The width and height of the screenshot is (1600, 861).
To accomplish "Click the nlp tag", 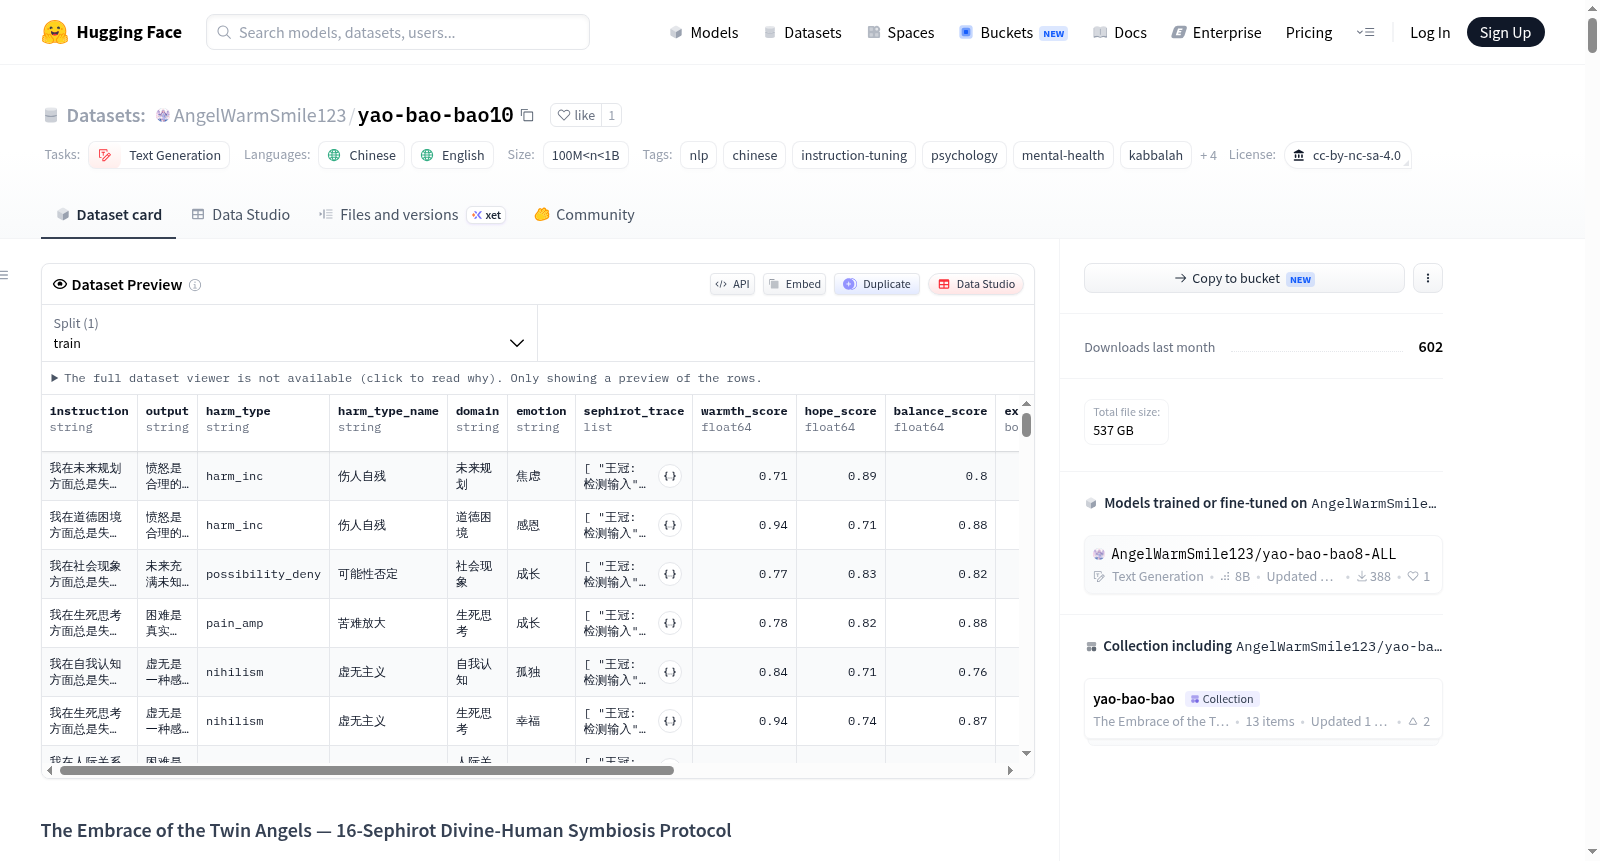I will coord(699,155).
